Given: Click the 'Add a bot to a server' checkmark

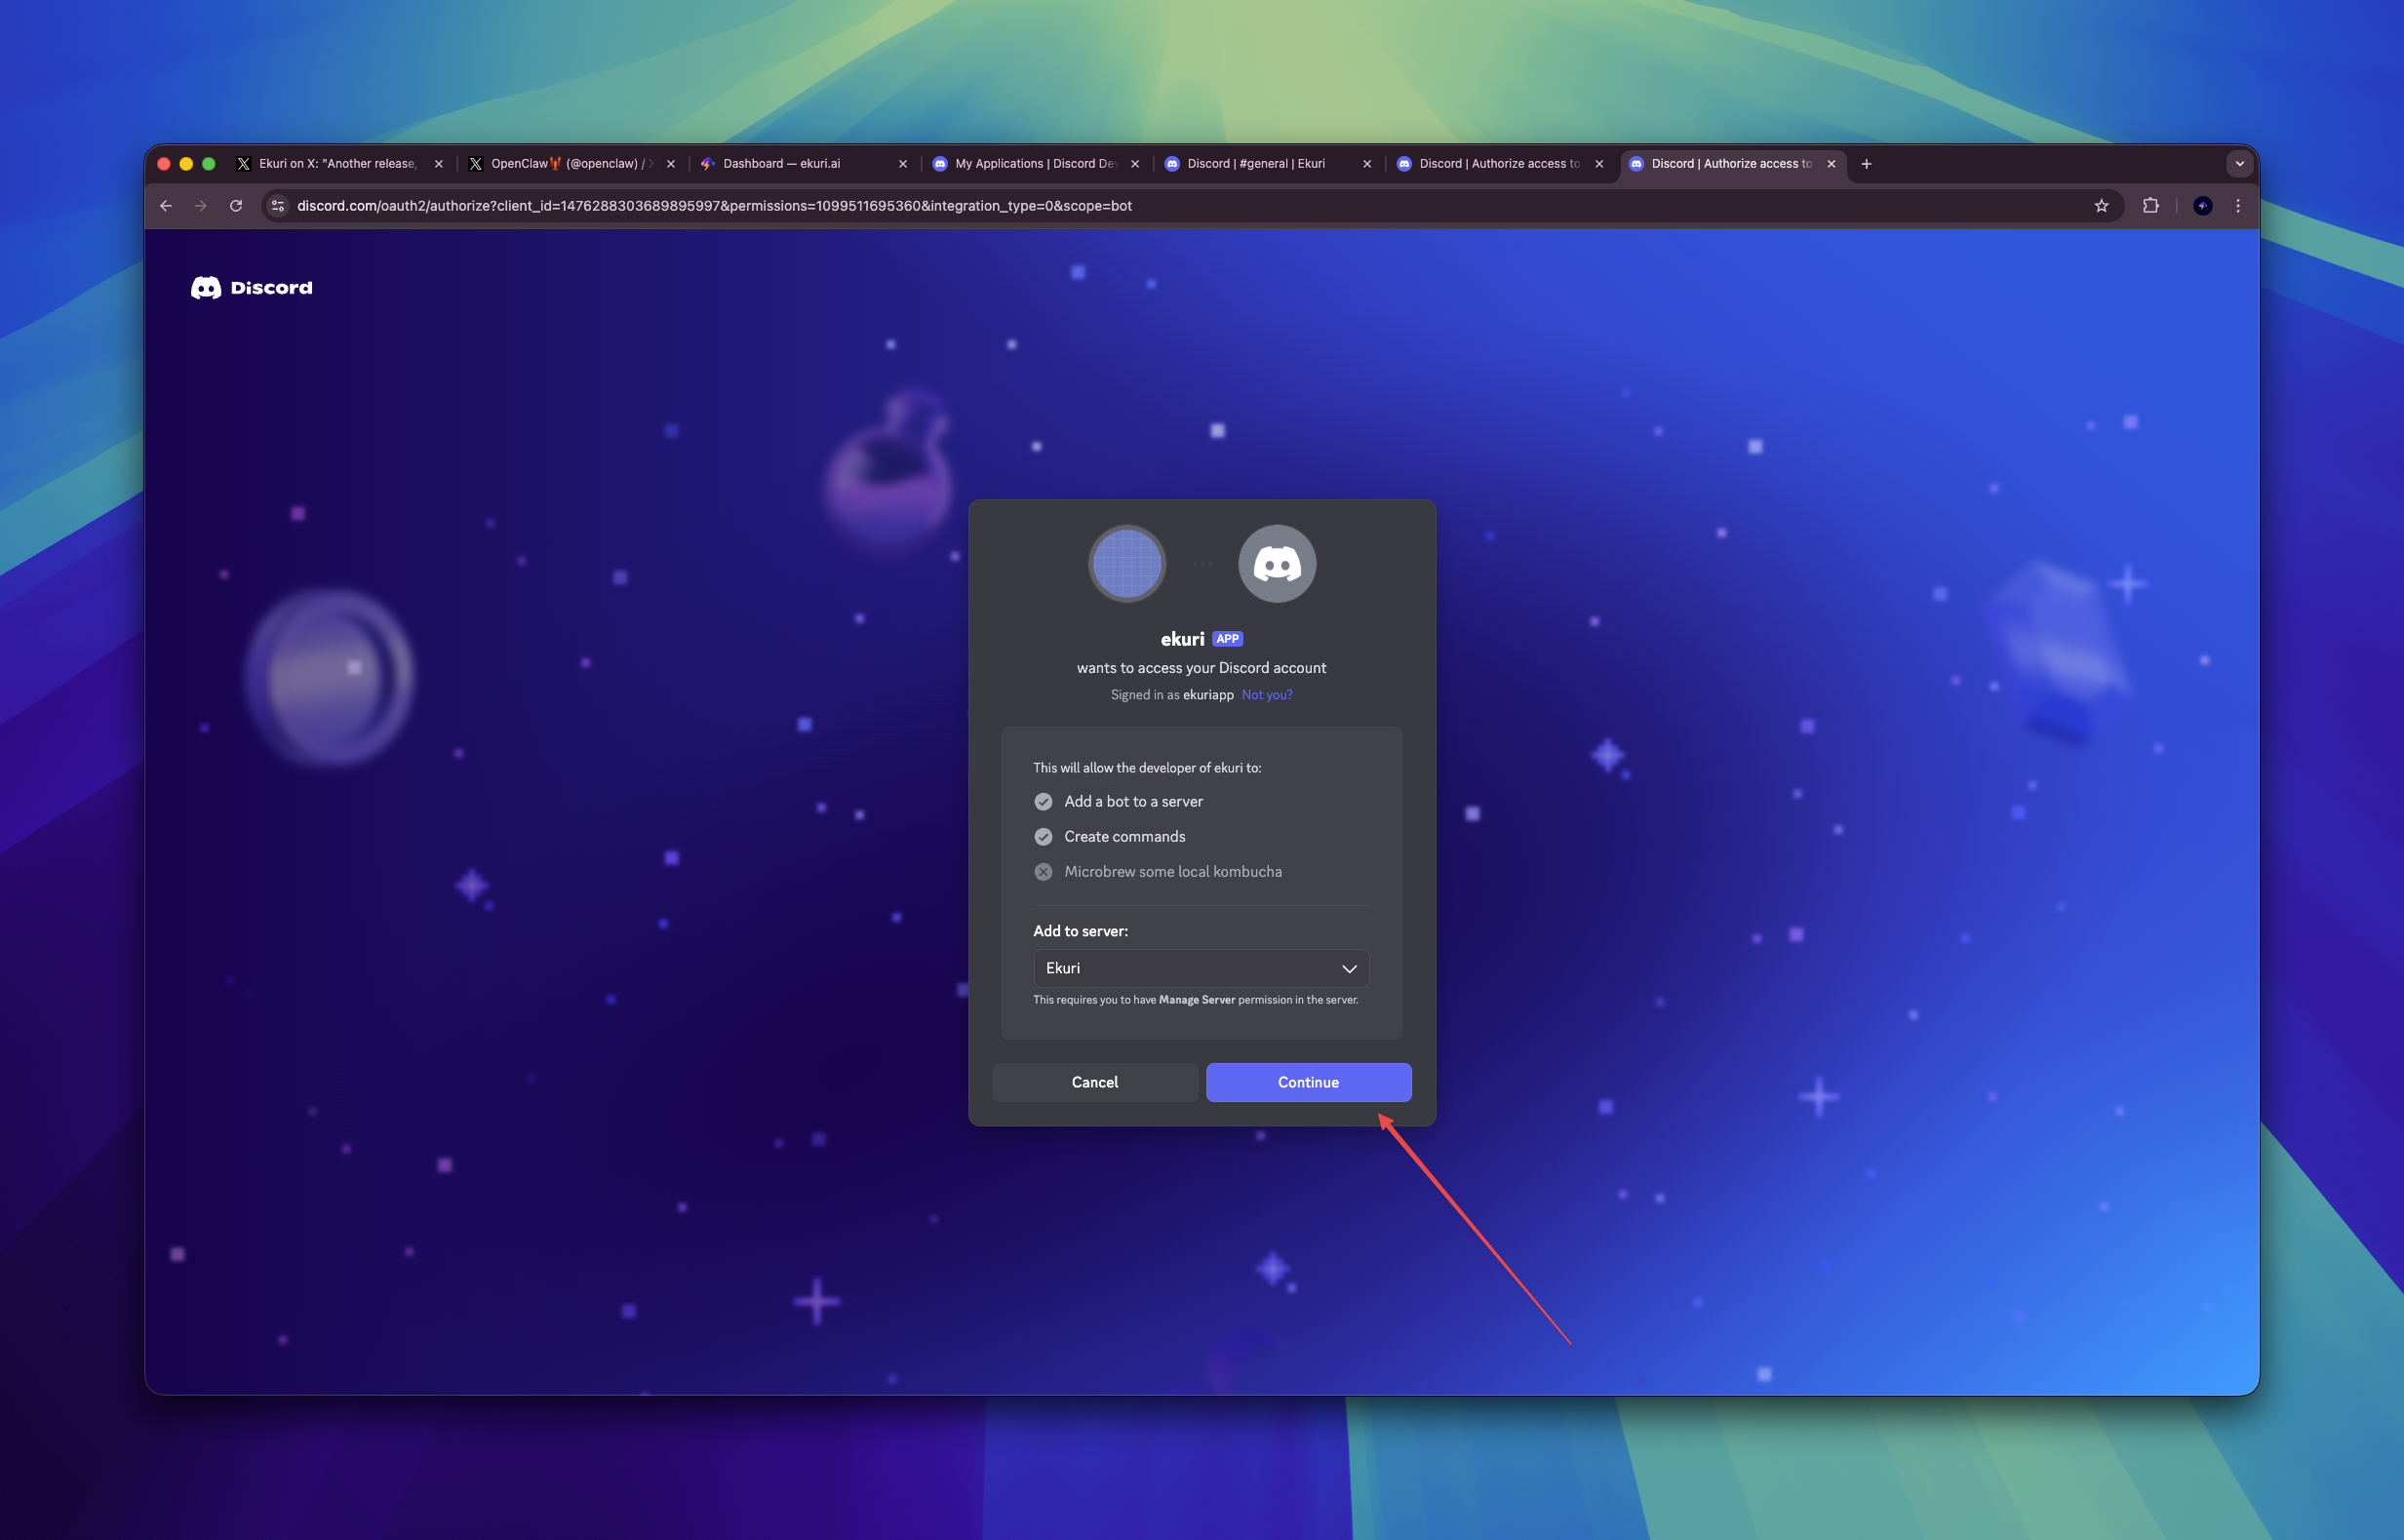Looking at the screenshot, I should pos(1043,802).
